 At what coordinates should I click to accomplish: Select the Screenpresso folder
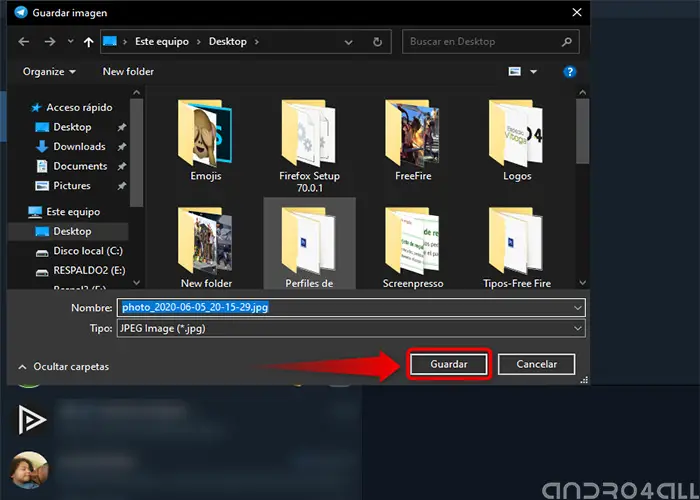pos(413,247)
